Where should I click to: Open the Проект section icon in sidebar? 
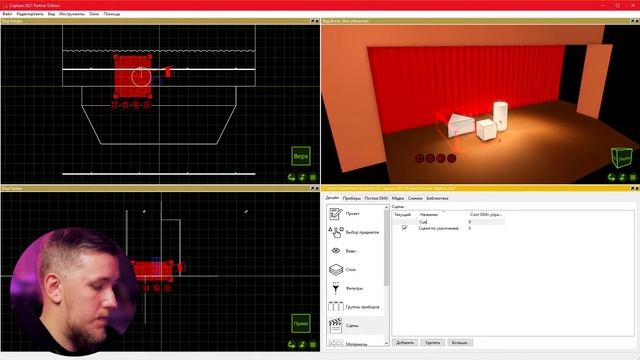pyautogui.click(x=336, y=213)
